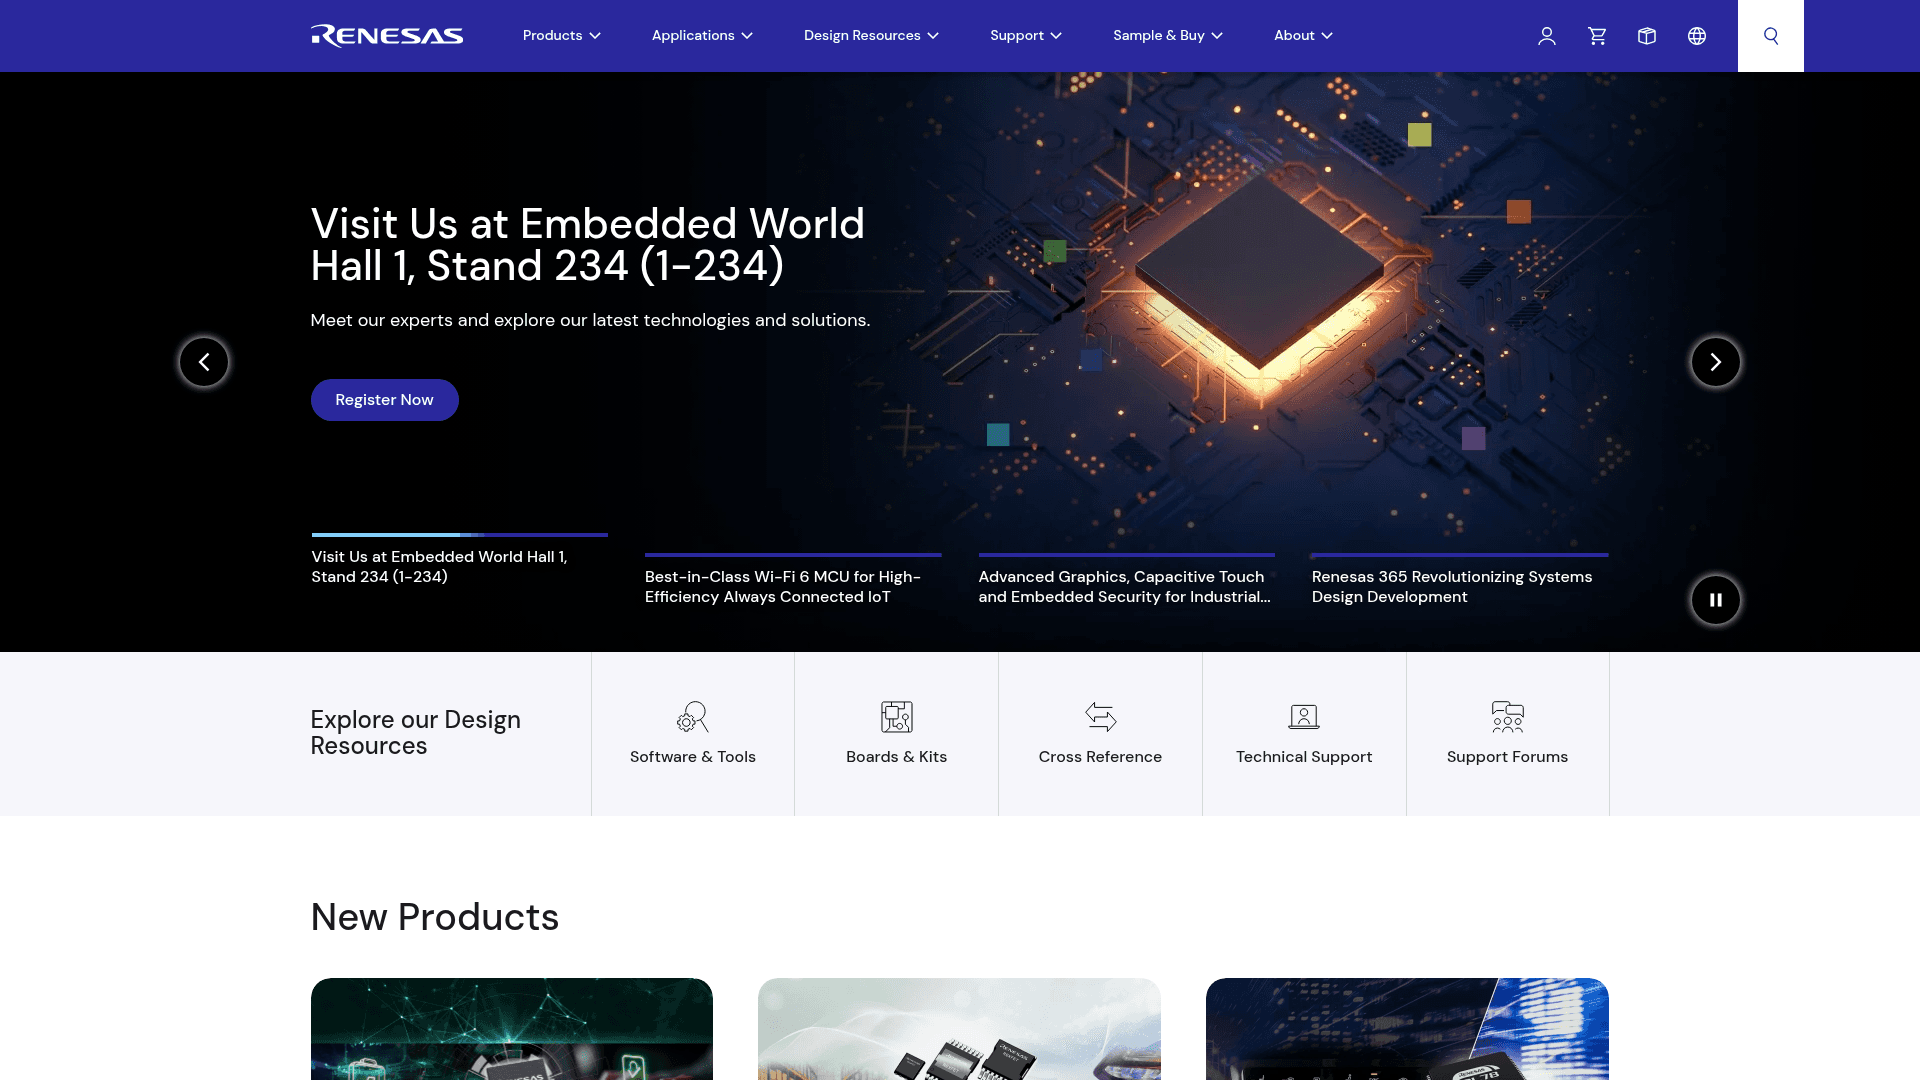
Task: Click the search magnifier icon
Action: pos(1770,36)
